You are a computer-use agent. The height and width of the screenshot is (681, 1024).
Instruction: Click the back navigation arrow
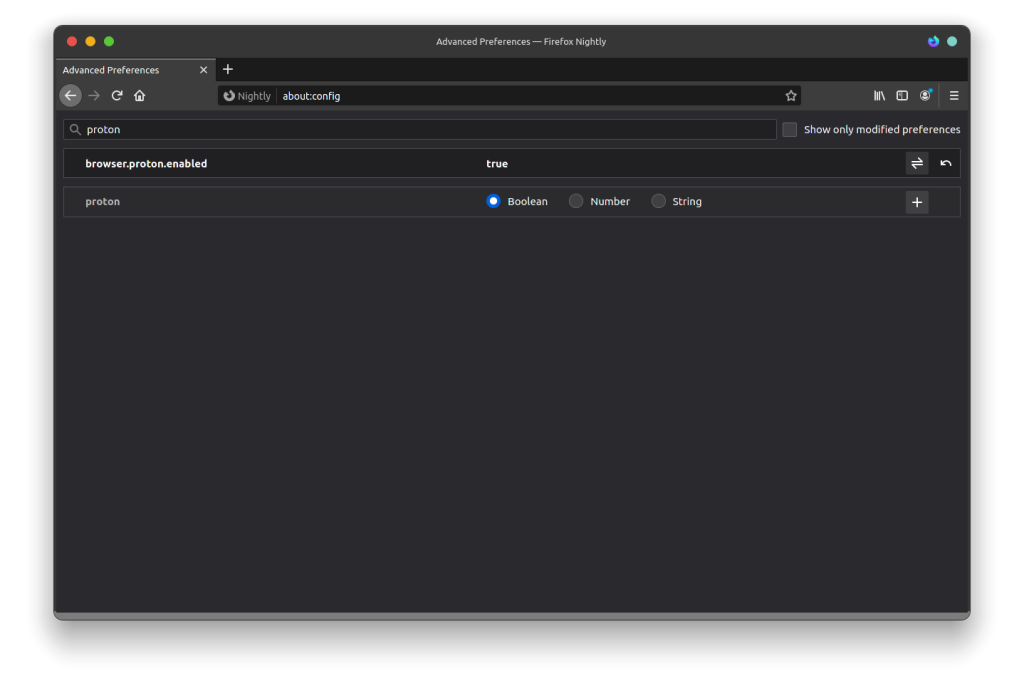click(x=69, y=95)
